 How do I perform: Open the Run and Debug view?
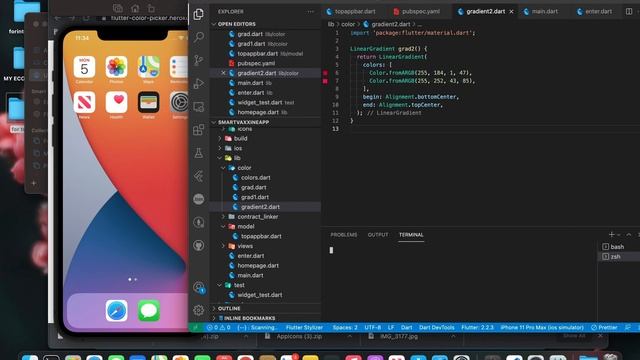point(199,84)
